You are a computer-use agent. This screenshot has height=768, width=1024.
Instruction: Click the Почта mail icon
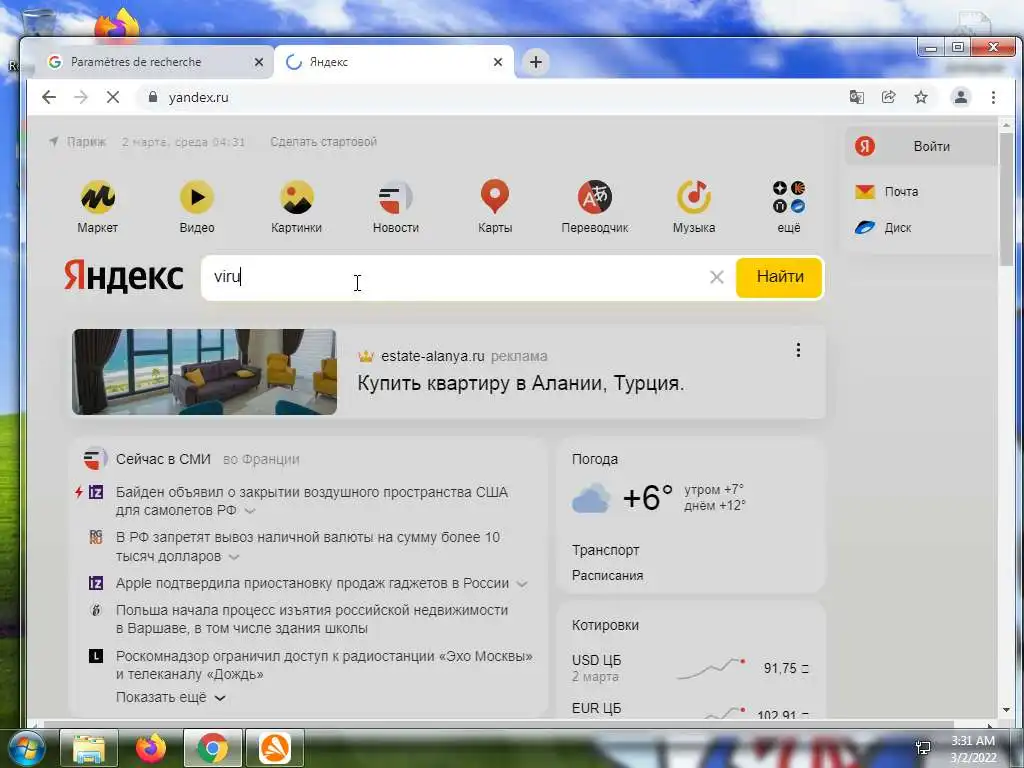[x=865, y=191]
